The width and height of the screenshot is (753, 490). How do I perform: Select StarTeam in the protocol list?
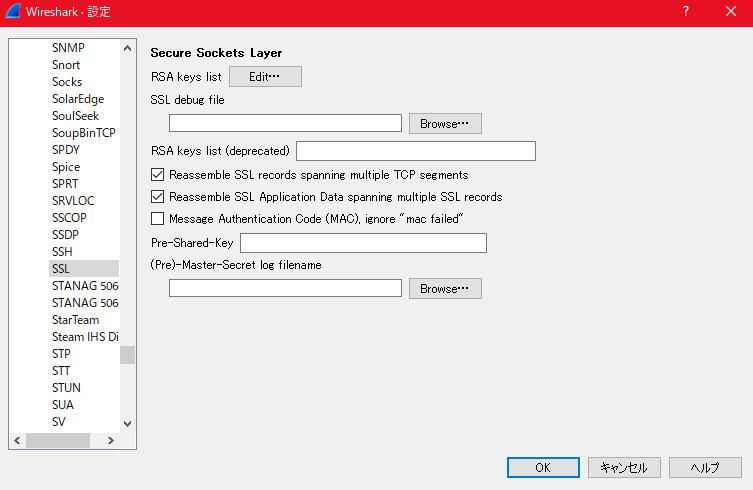tap(75, 320)
